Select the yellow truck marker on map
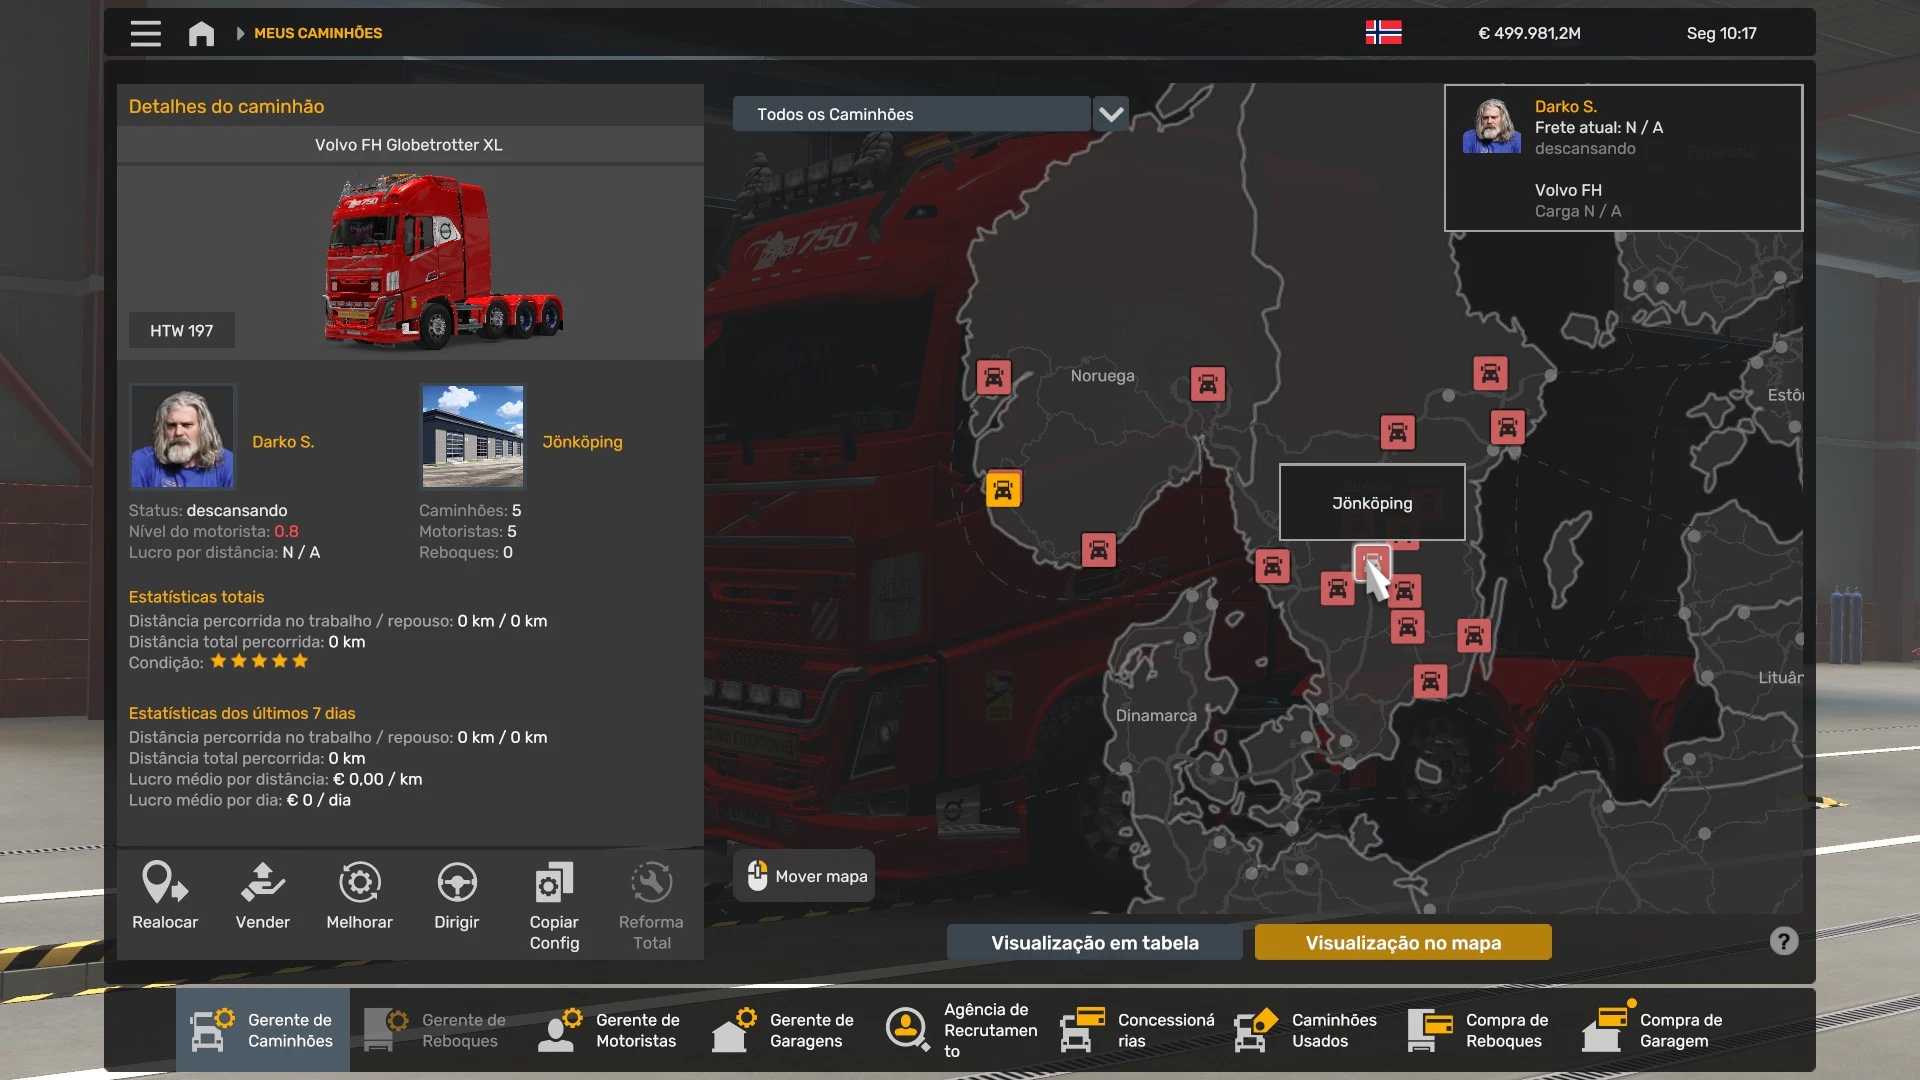 click(x=1003, y=490)
